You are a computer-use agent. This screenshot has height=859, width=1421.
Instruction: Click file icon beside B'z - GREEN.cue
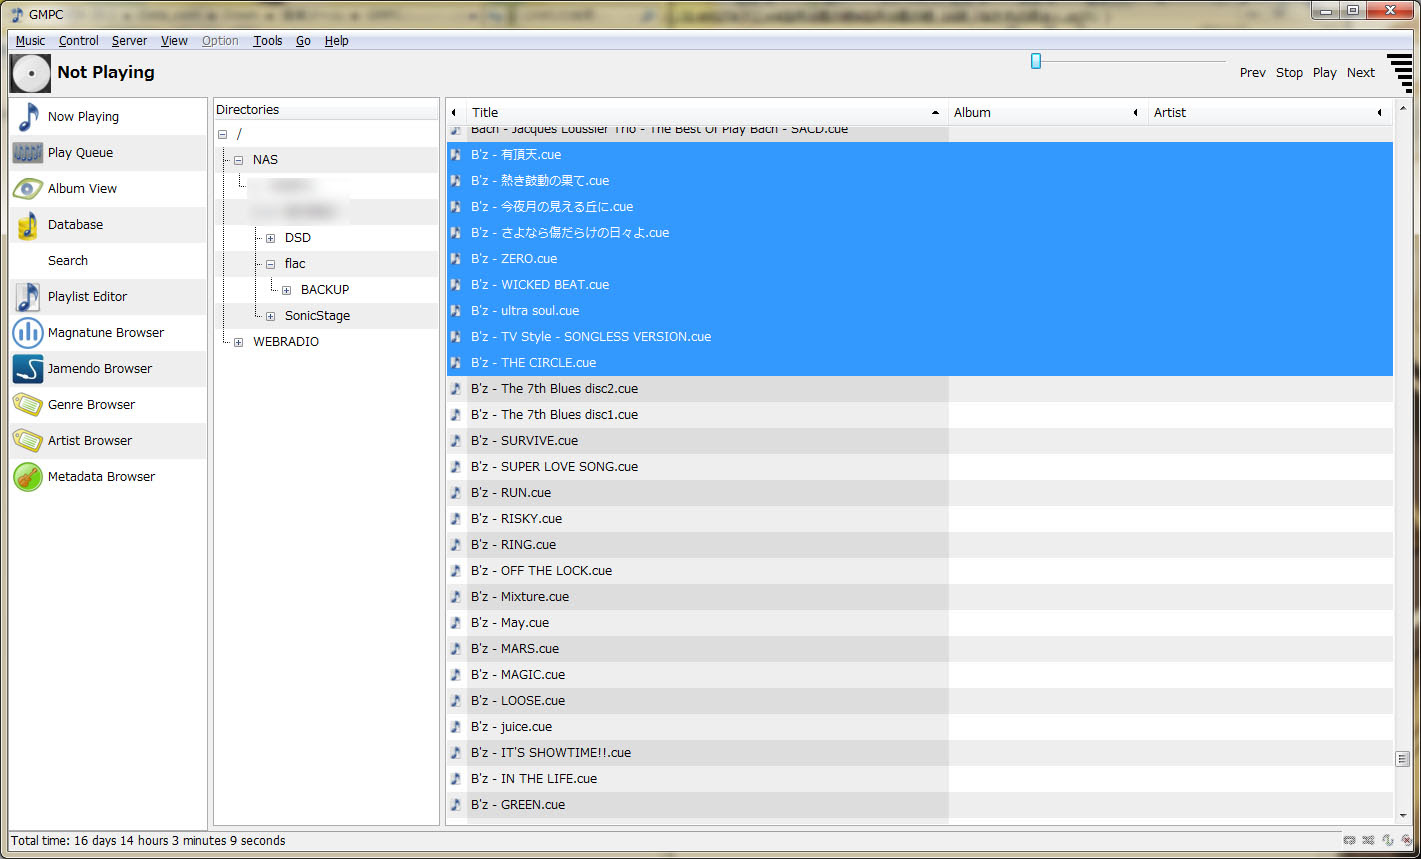click(456, 804)
